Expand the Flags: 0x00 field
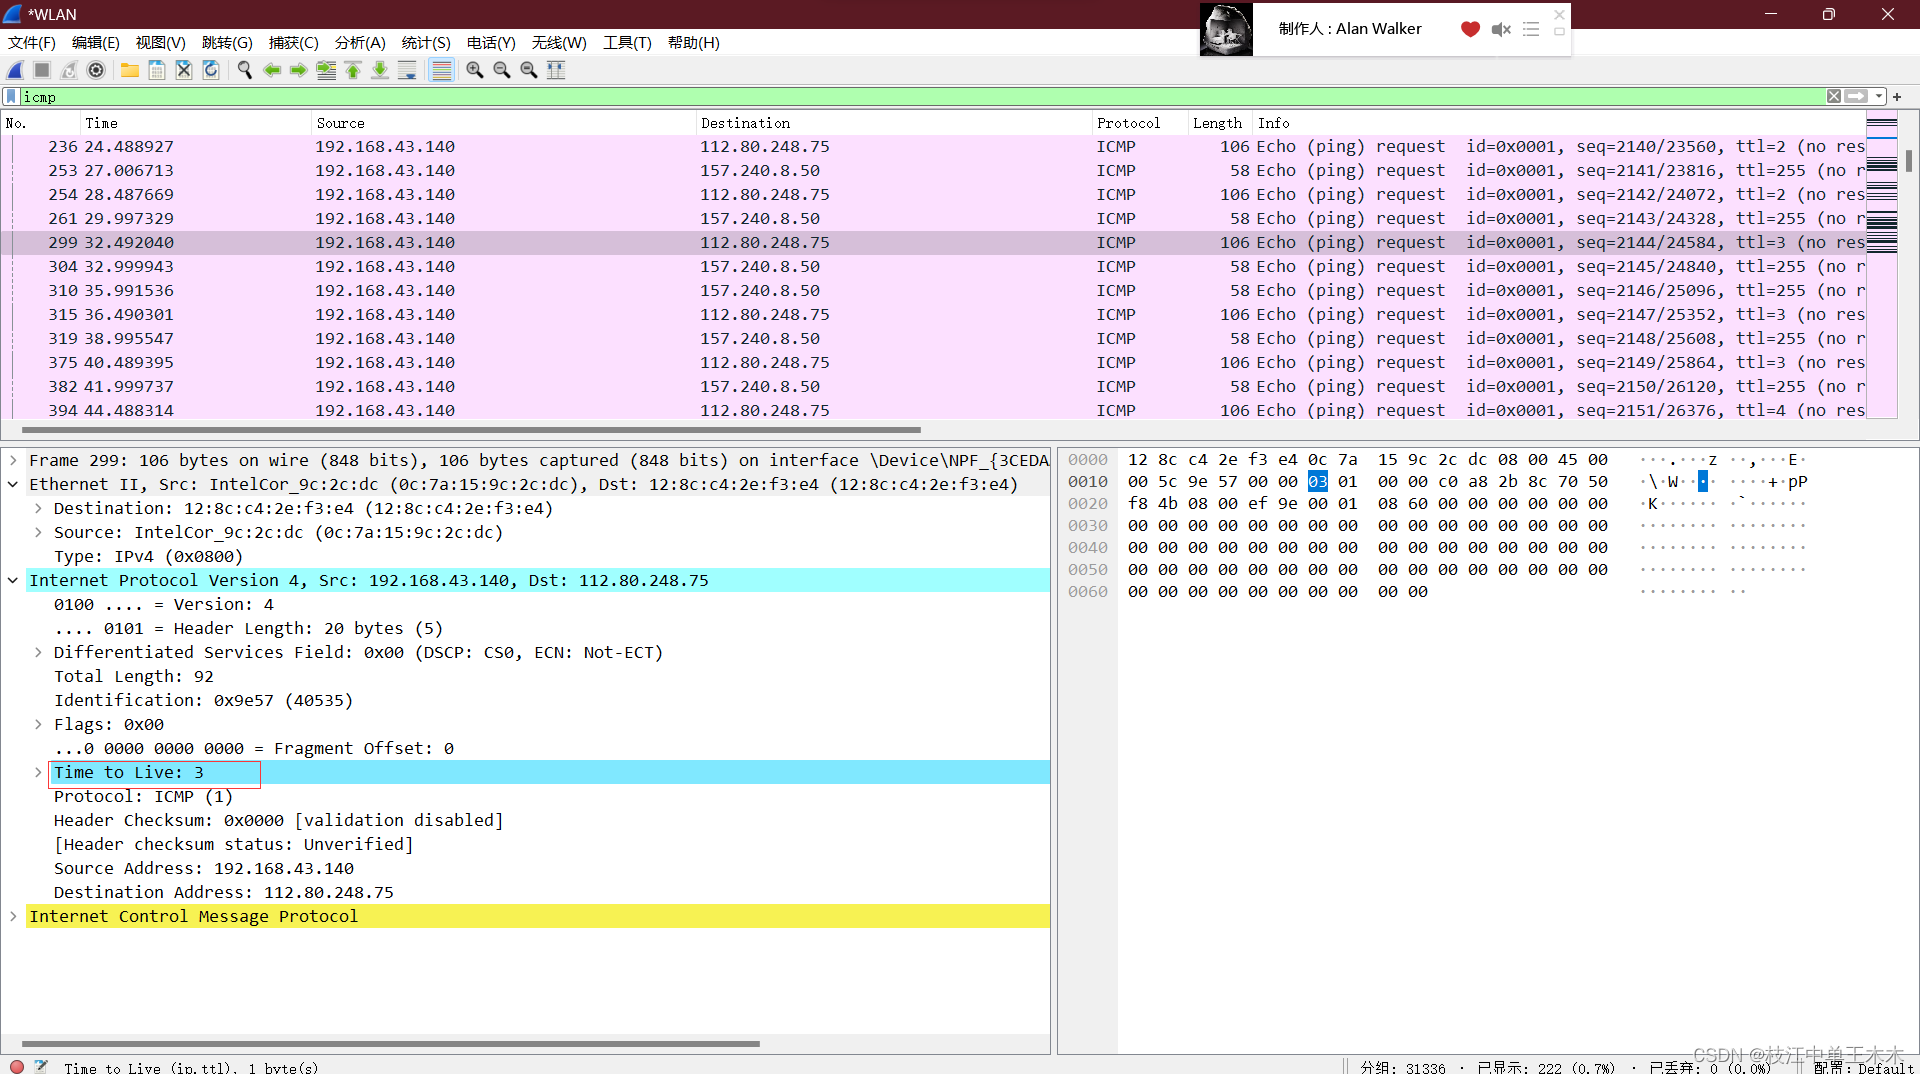This screenshot has width=1920, height=1074. click(38, 724)
